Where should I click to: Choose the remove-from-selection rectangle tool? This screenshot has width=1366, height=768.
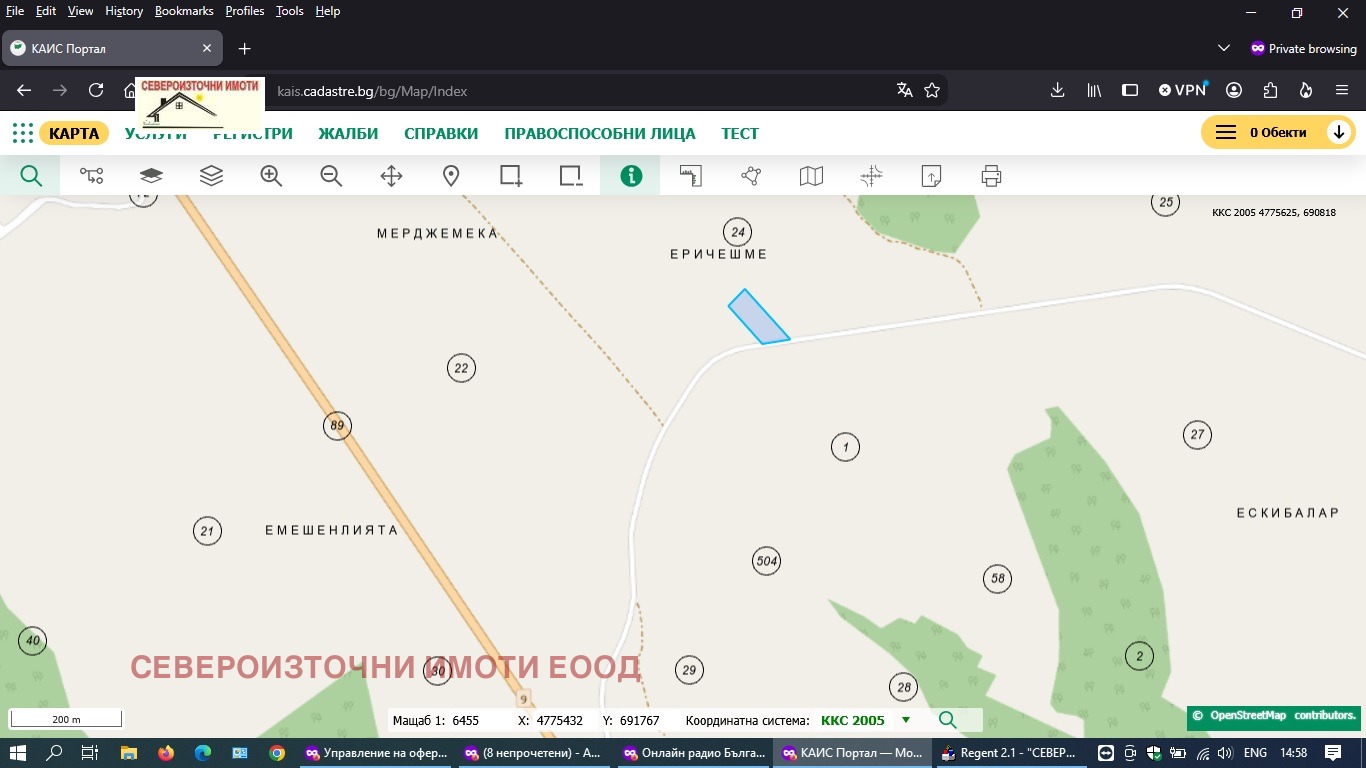(571, 176)
